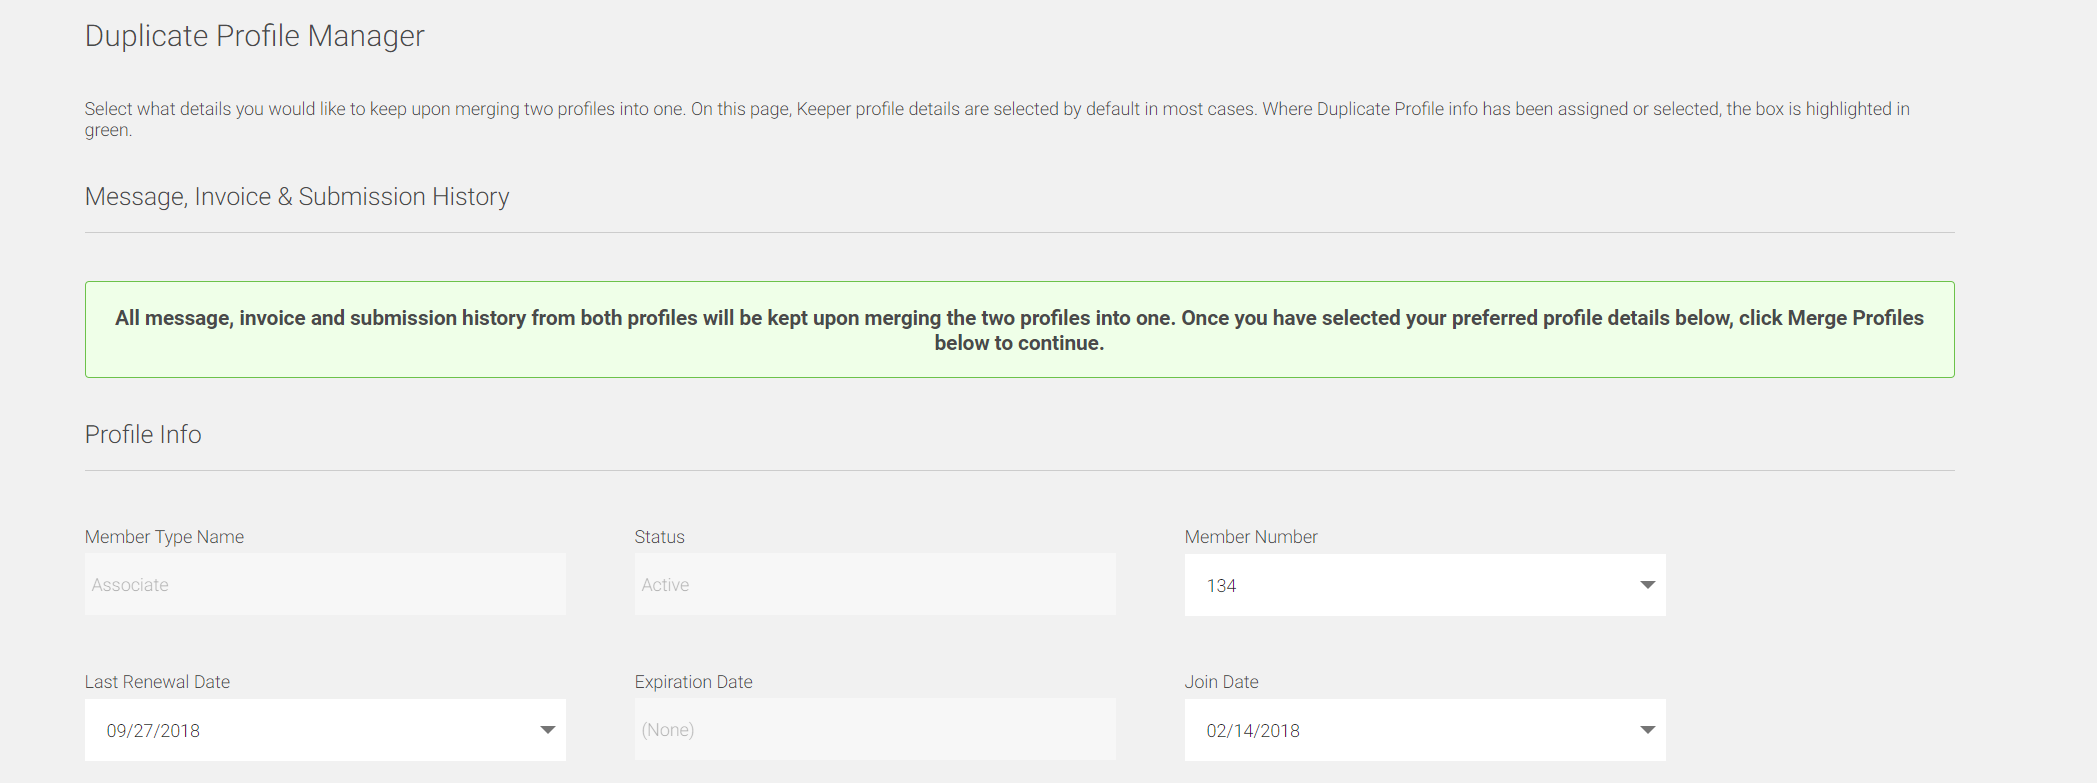Click the Status field label

[659, 537]
